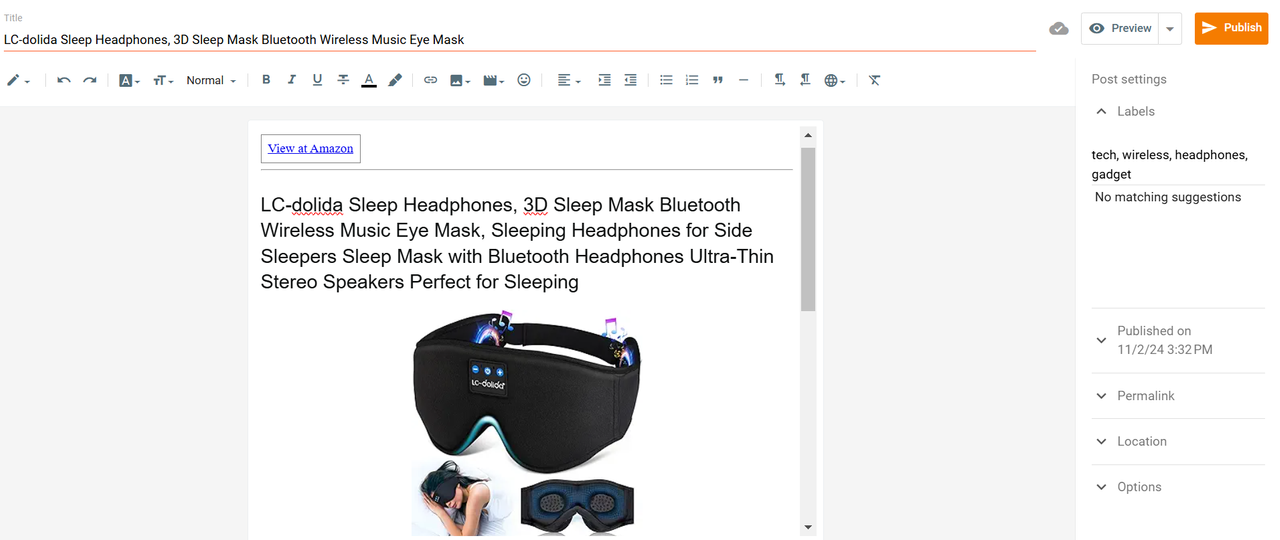This screenshot has width=1280, height=540.
Task: Open the View at Amazon link
Action: [x=310, y=148]
